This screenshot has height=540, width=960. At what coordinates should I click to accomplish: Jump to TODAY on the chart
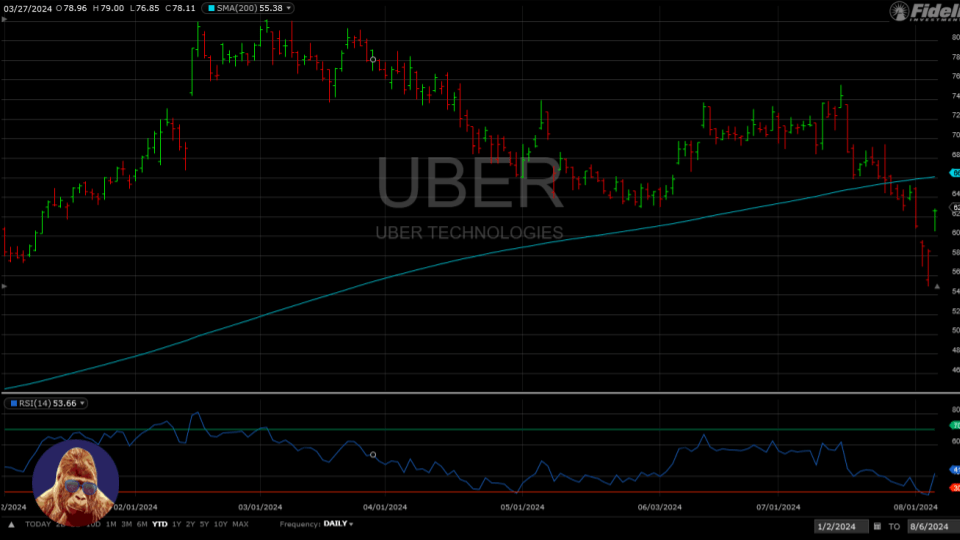pyautogui.click(x=38, y=524)
